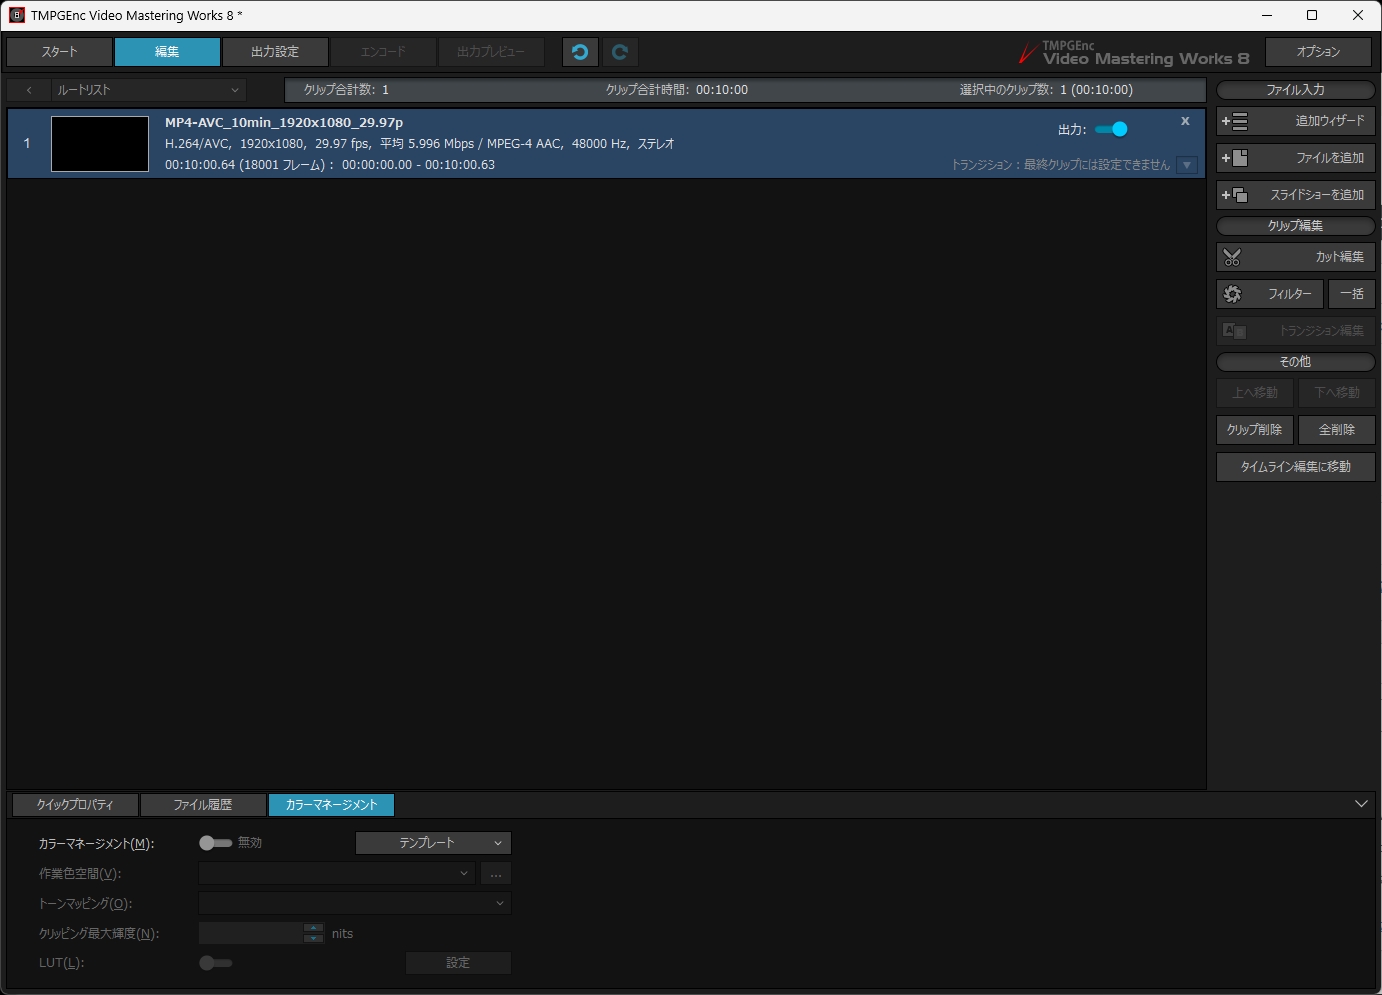Toggle the LUT switch
Screen dimensions: 1382x995
coord(215,963)
